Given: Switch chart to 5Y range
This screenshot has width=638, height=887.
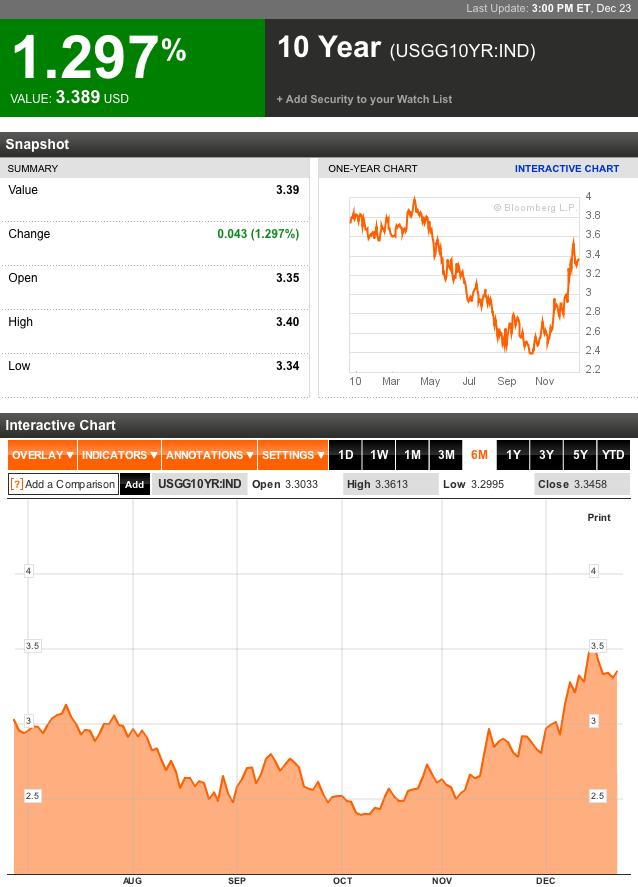Looking at the screenshot, I should (x=580, y=455).
